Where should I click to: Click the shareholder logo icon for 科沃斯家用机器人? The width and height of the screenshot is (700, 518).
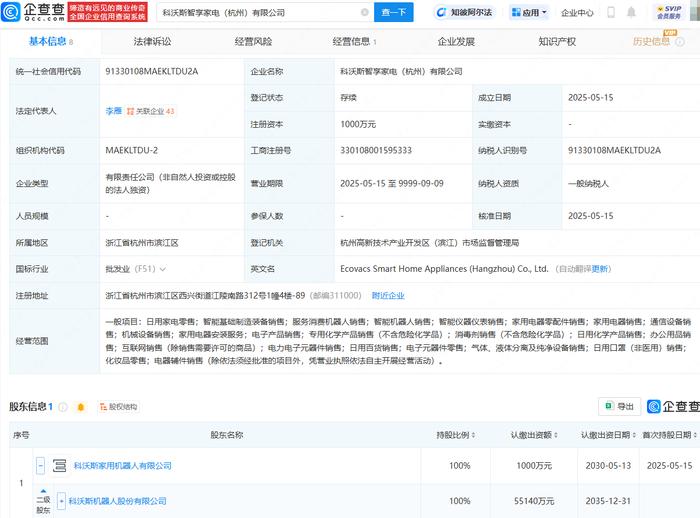click(x=59, y=466)
